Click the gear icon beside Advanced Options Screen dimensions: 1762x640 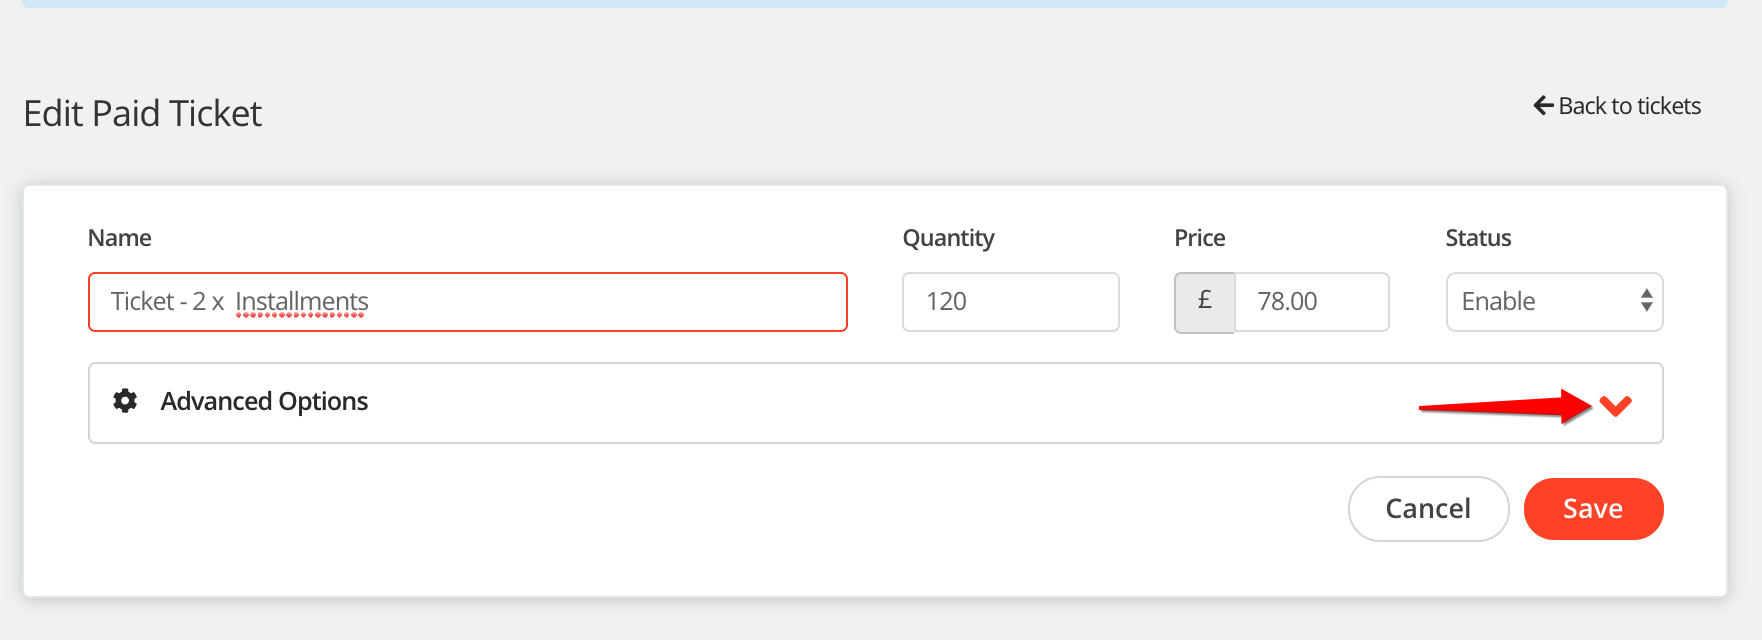125,401
